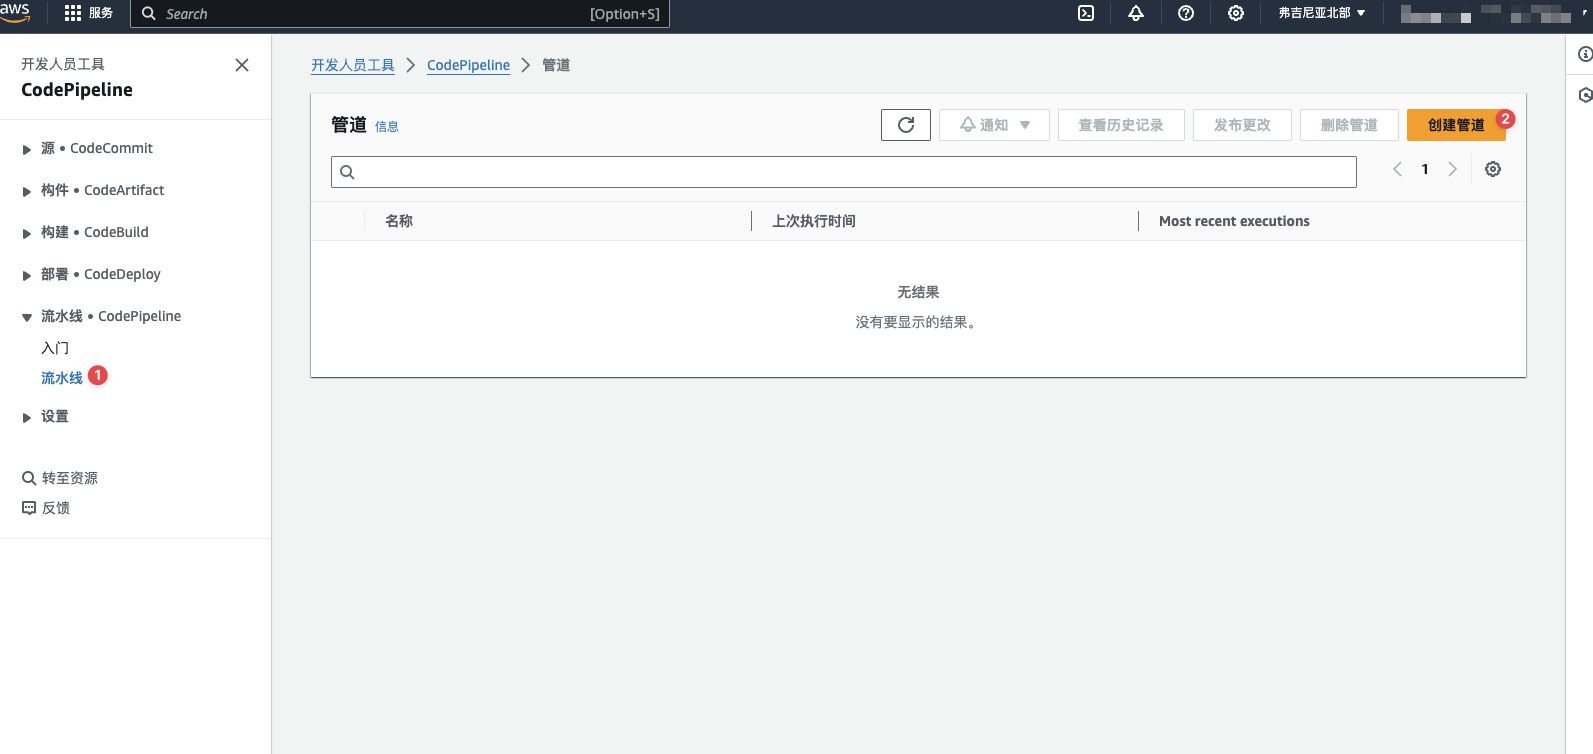
Task: Open 开发人员工具 breadcrumb link
Action: (353, 65)
